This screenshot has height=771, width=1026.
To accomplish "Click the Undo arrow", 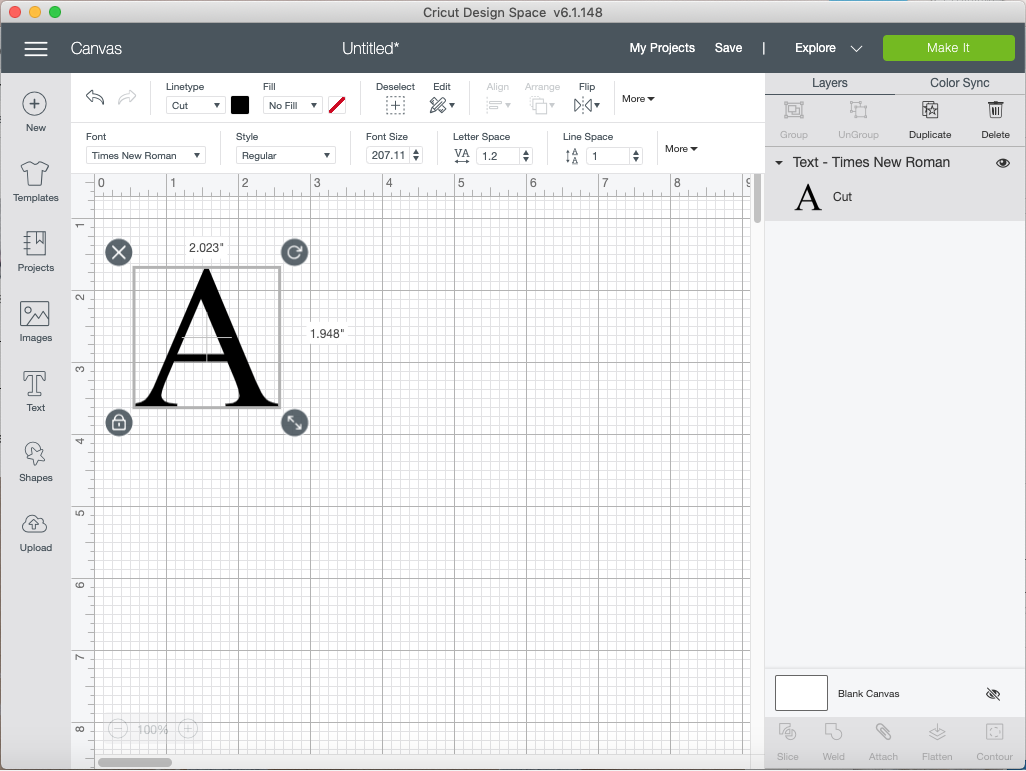I will (x=95, y=97).
